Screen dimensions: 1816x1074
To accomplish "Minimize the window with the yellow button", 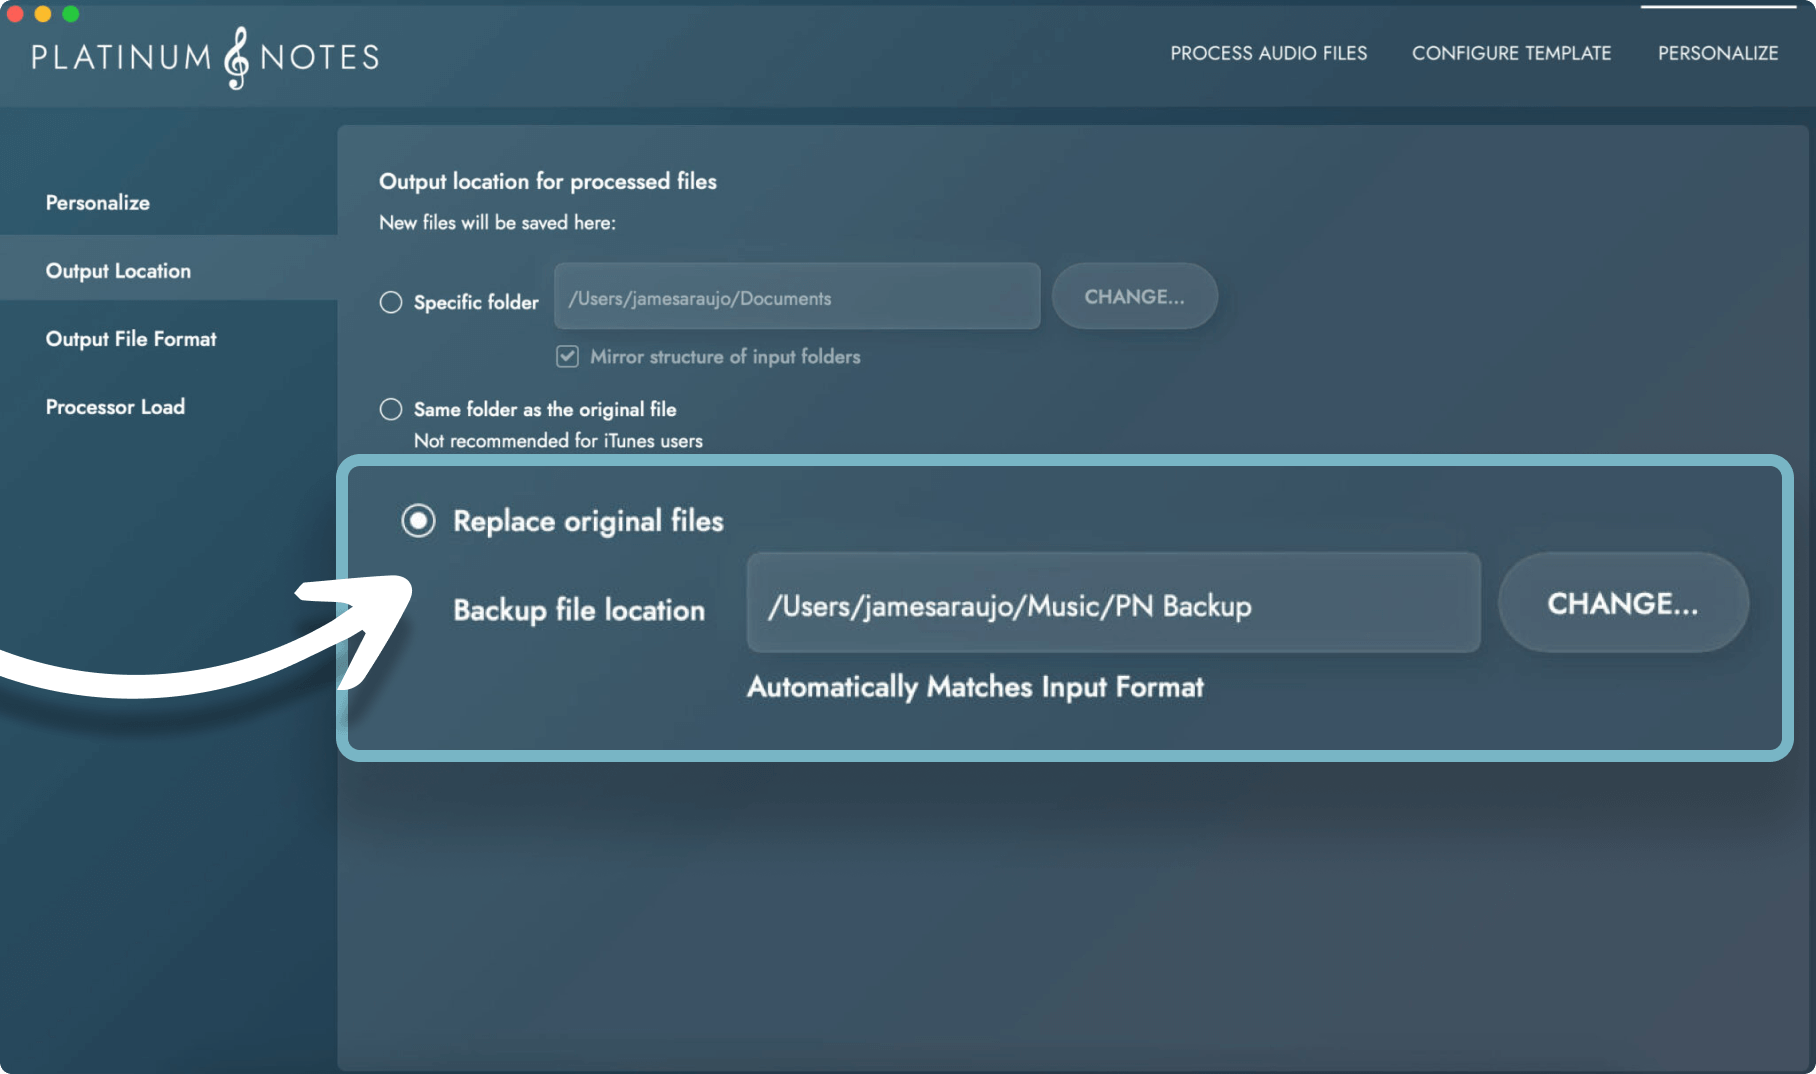I will click(x=42, y=13).
